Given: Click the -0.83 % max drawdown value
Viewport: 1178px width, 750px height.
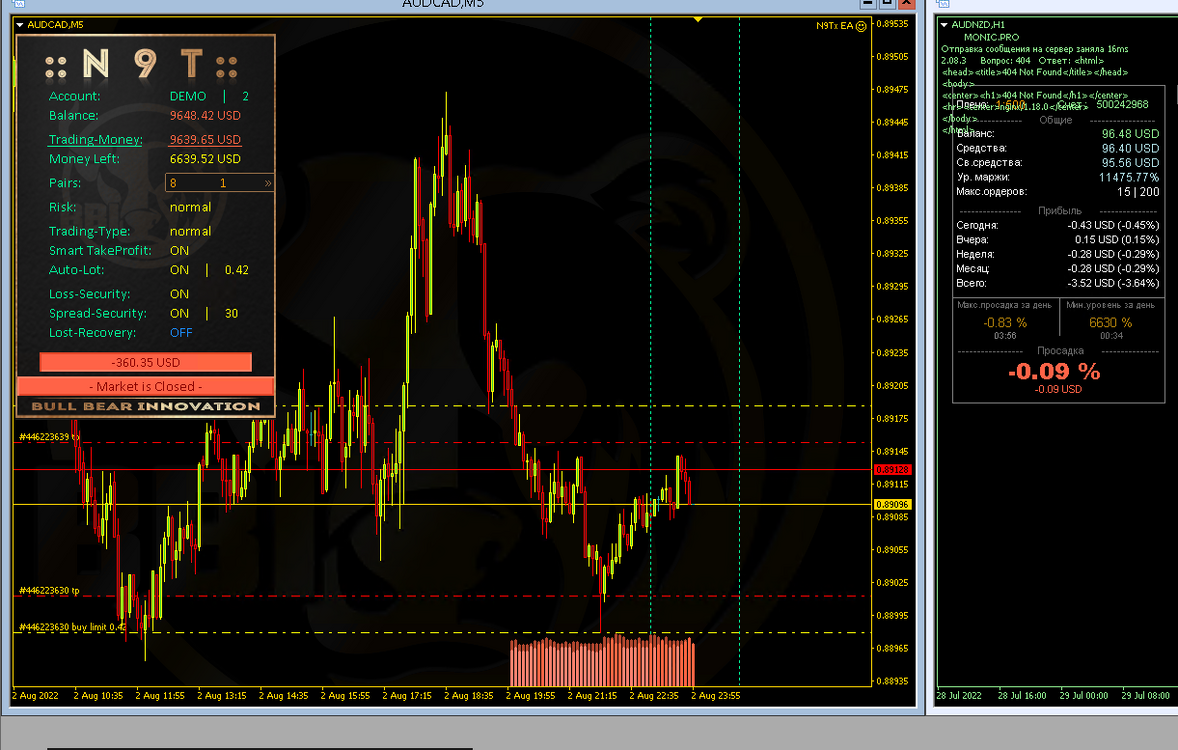Looking at the screenshot, I should pos(1004,322).
